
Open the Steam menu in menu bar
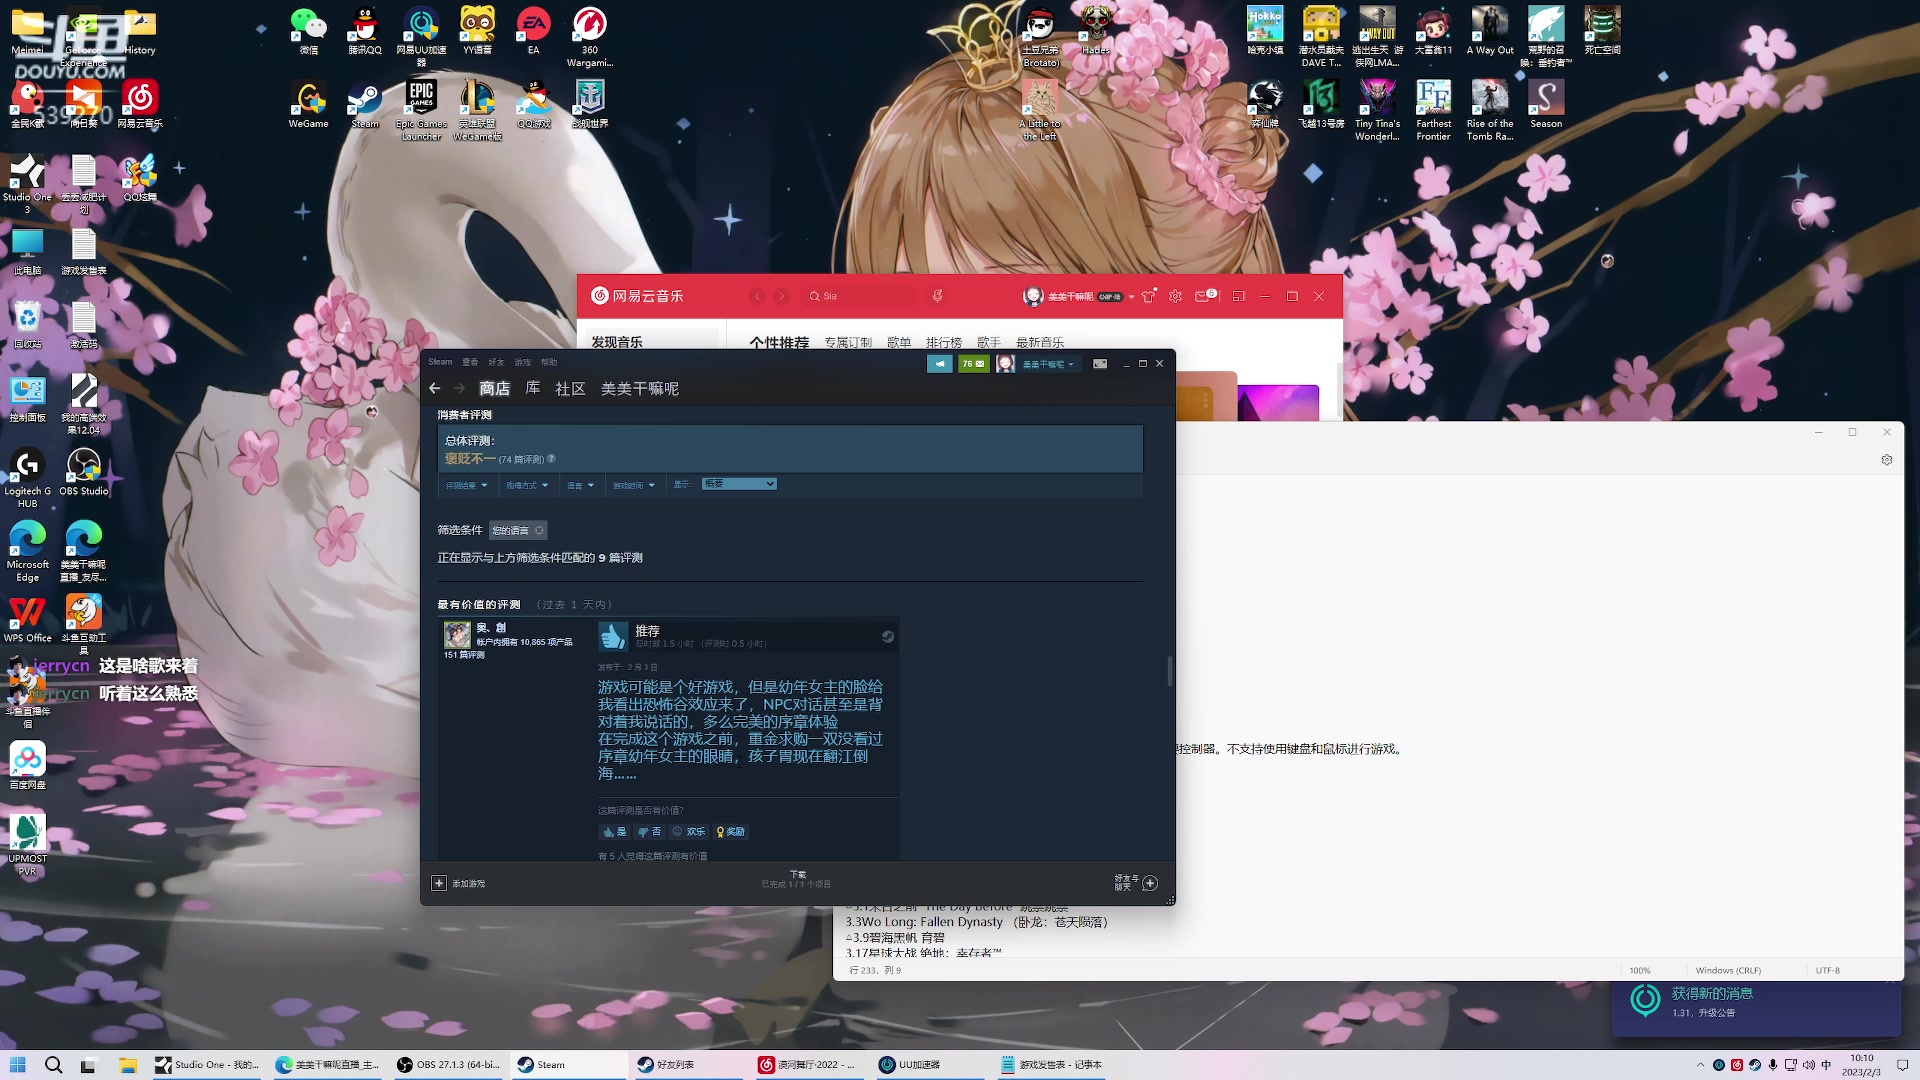click(440, 362)
